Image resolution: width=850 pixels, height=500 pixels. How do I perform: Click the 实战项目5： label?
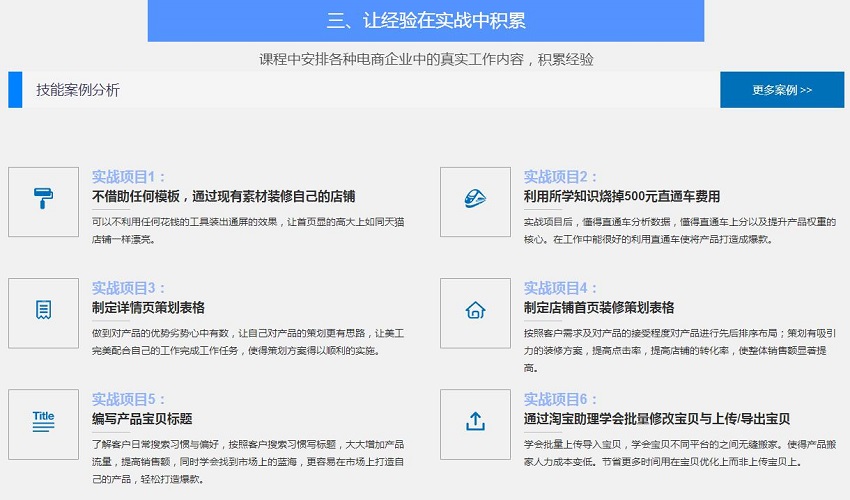[128, 399]
